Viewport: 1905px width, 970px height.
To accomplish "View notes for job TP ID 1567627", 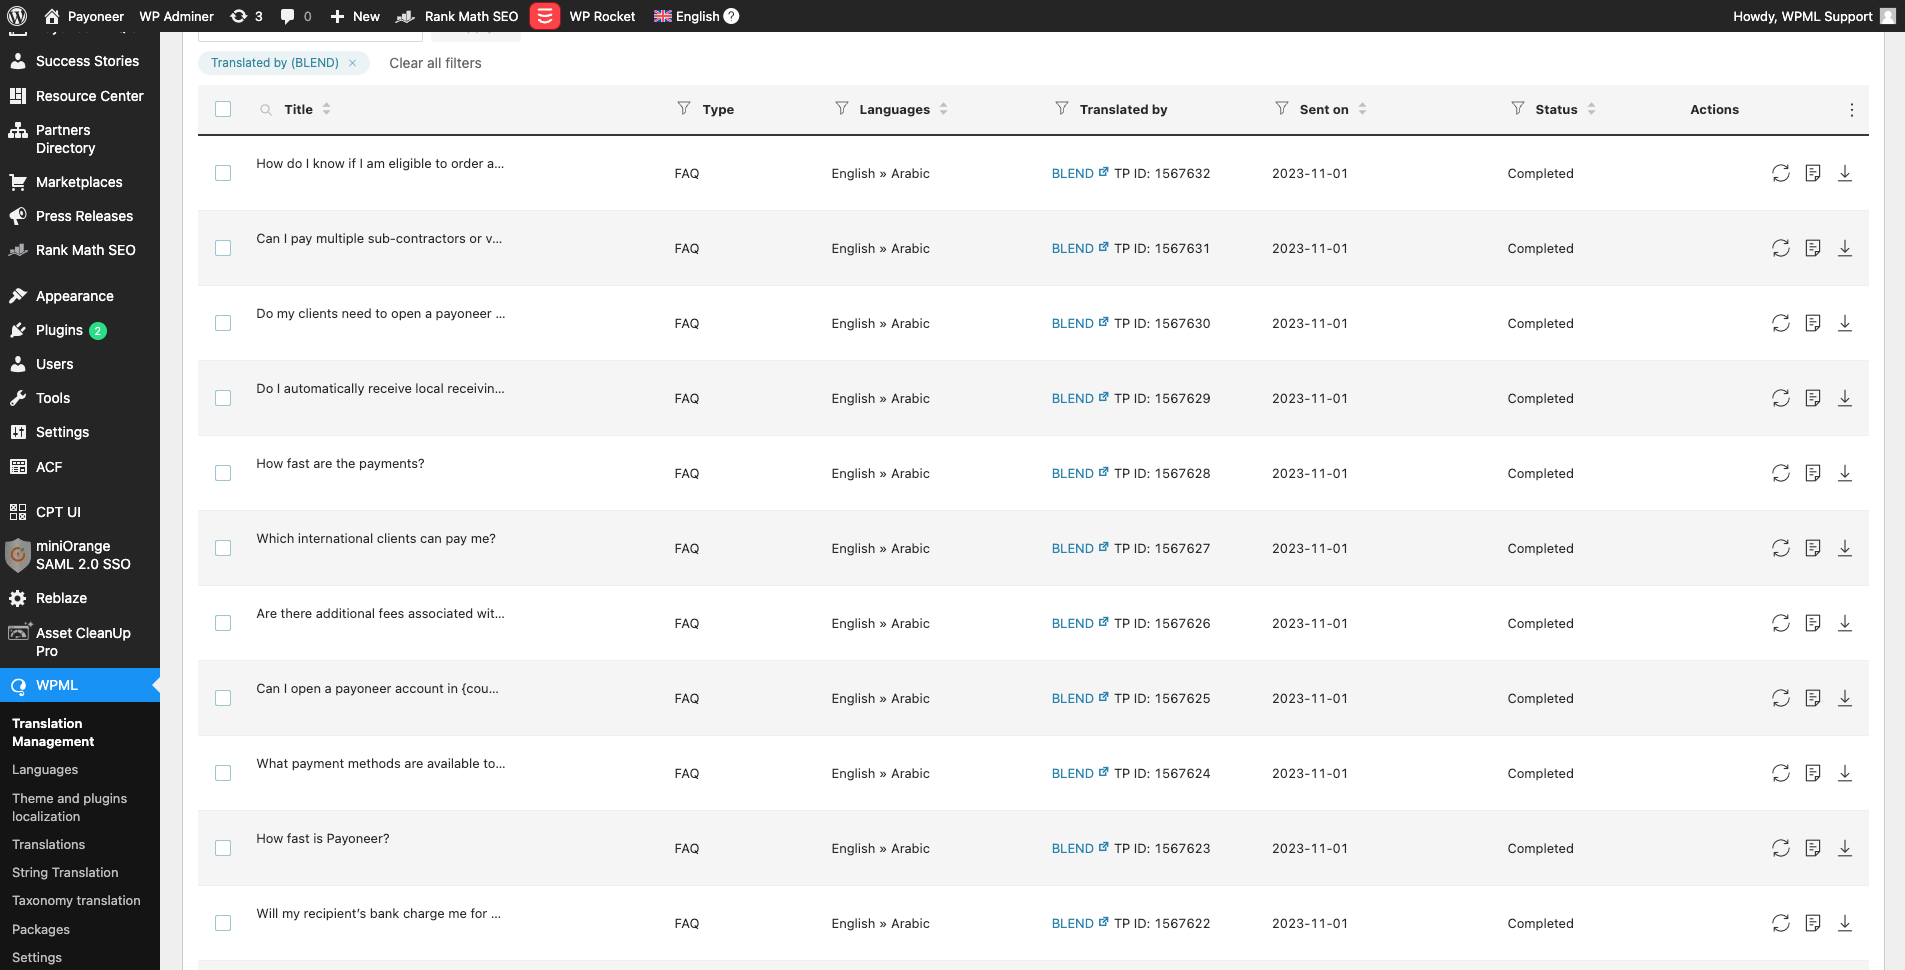I will [1813, 548].
